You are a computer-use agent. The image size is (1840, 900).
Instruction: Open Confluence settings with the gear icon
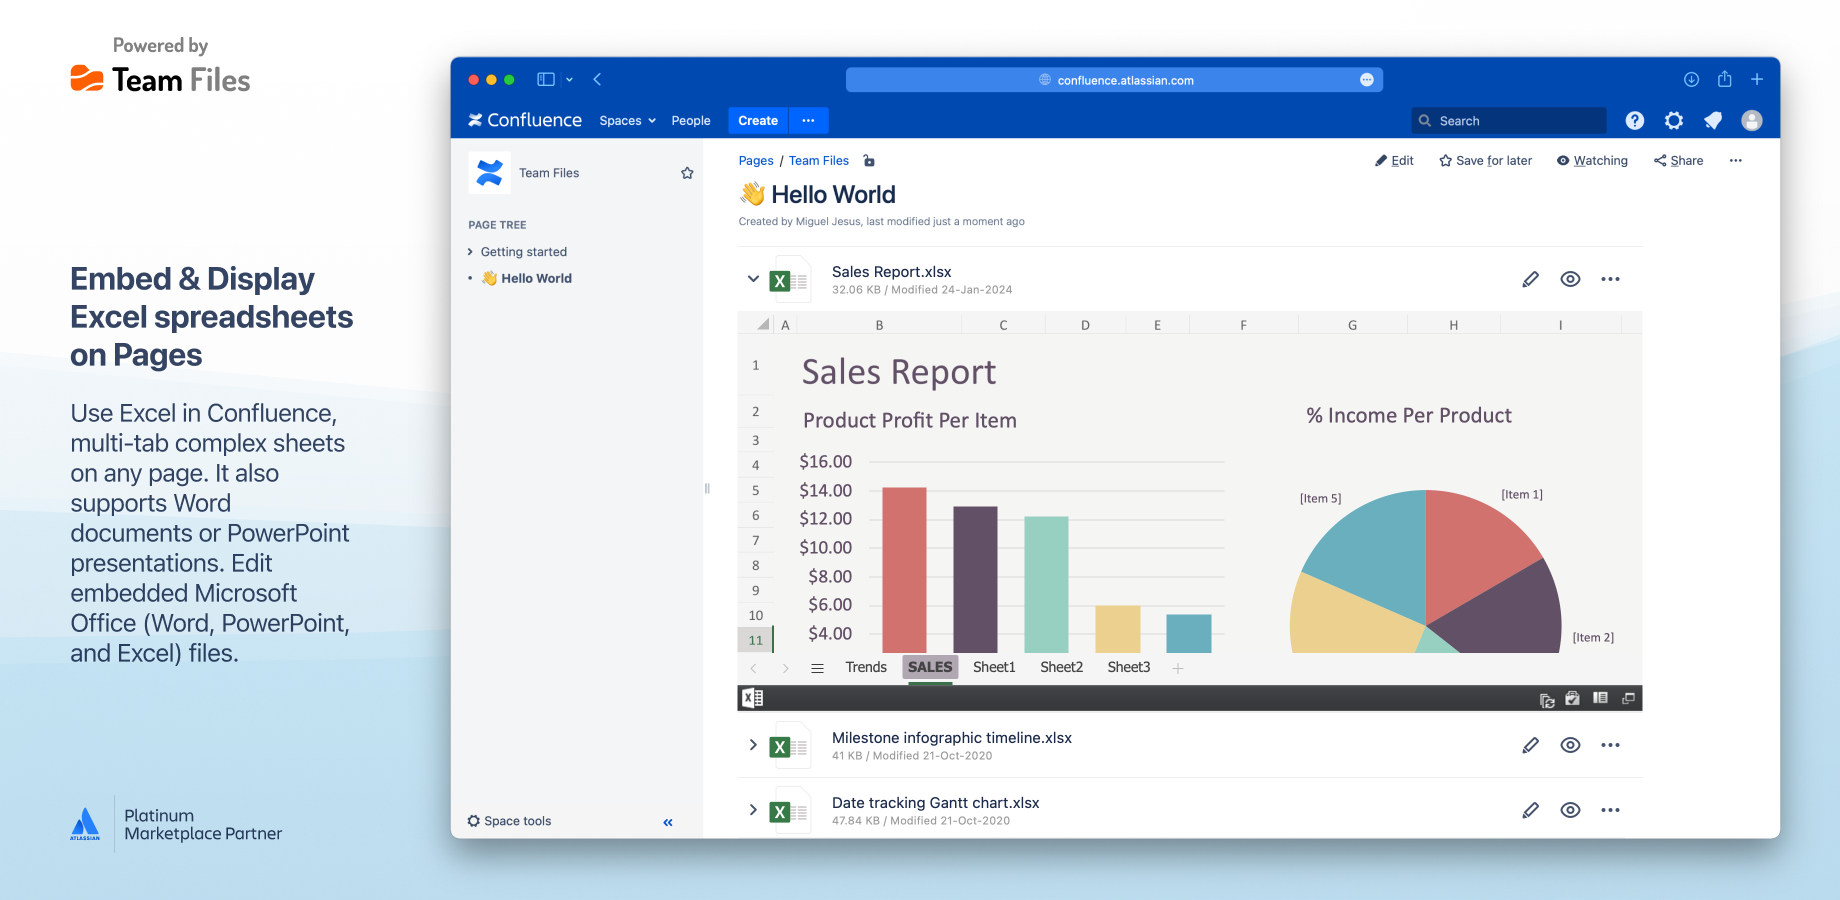[x=1673, y=120]
